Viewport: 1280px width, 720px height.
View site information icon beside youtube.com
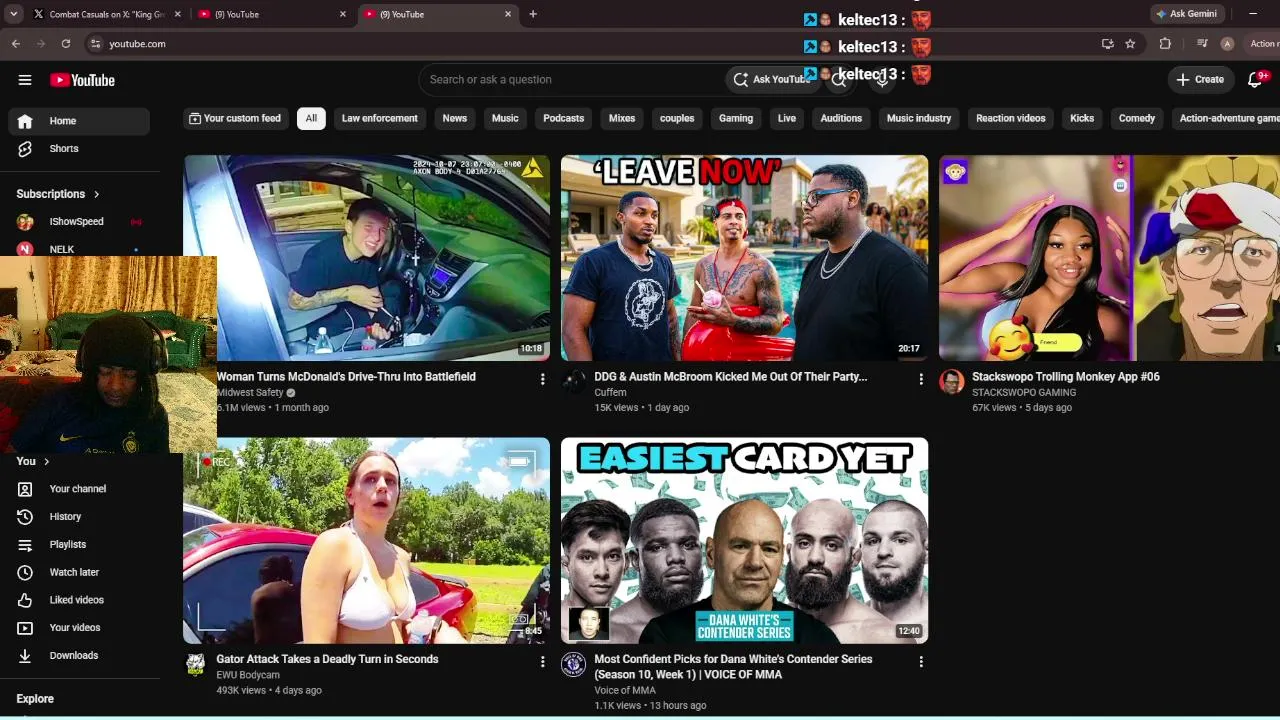coord(95,44)
